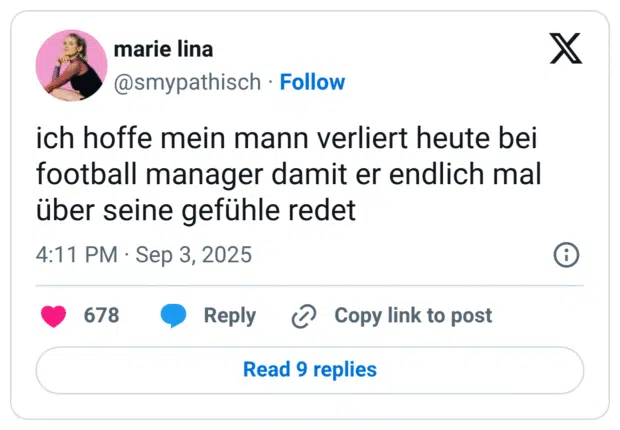
Task: Open the info icon beside the timestamp
Action: click(x=566, y=255)
